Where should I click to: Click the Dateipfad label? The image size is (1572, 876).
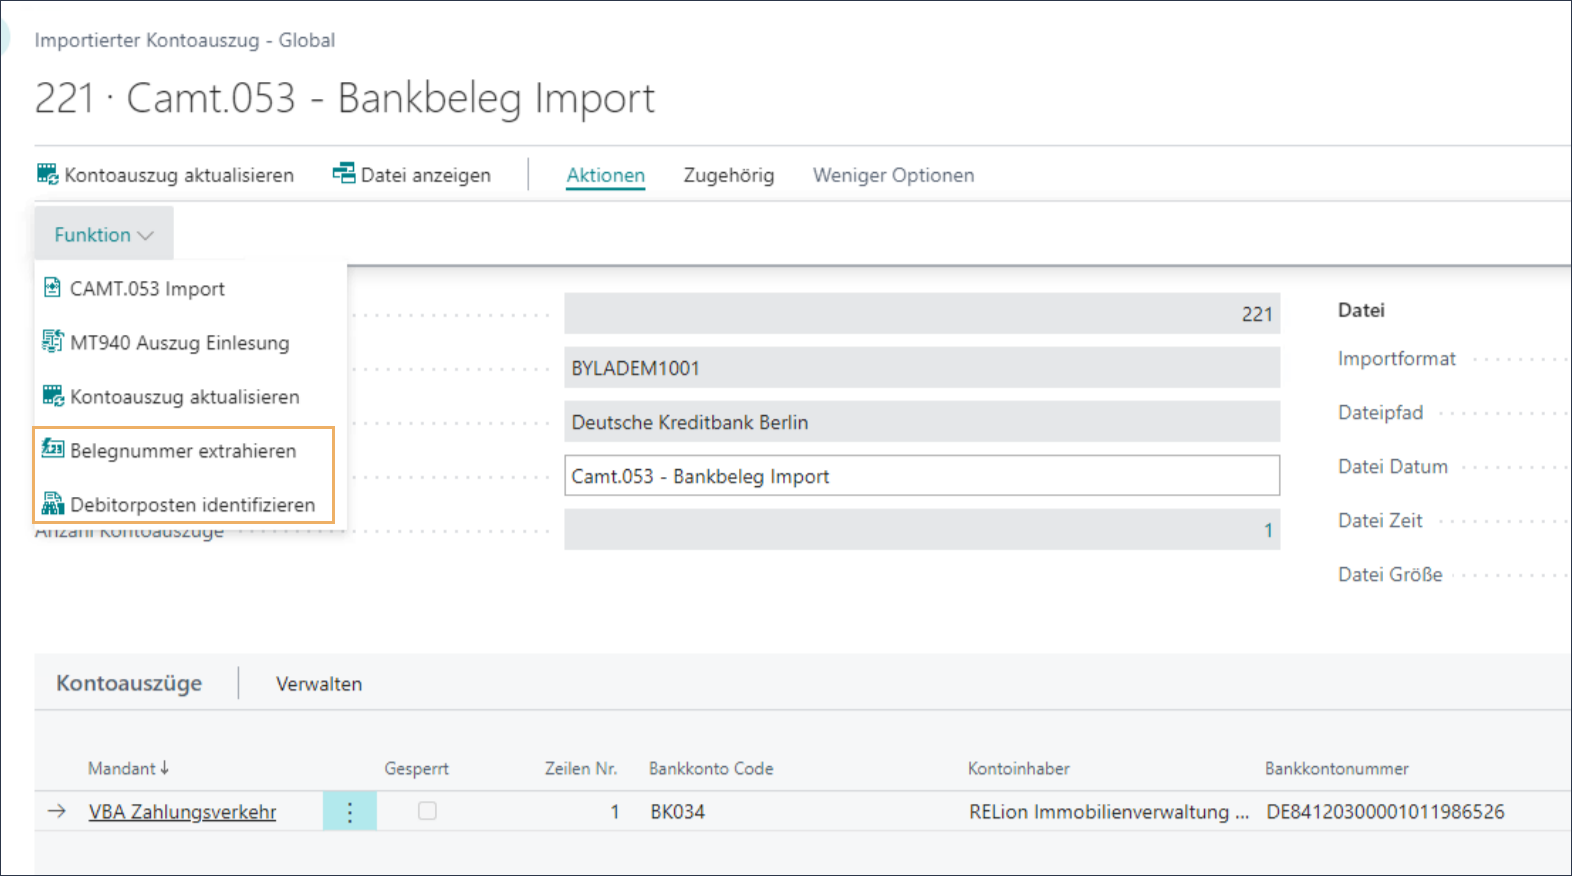1381,413
